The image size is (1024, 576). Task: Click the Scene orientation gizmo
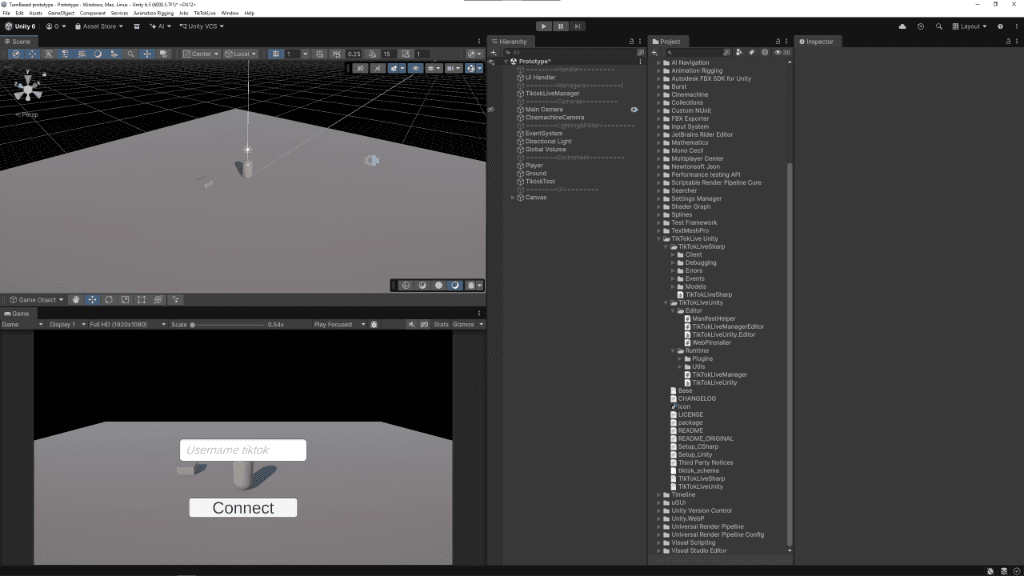(x=27, y=88)
